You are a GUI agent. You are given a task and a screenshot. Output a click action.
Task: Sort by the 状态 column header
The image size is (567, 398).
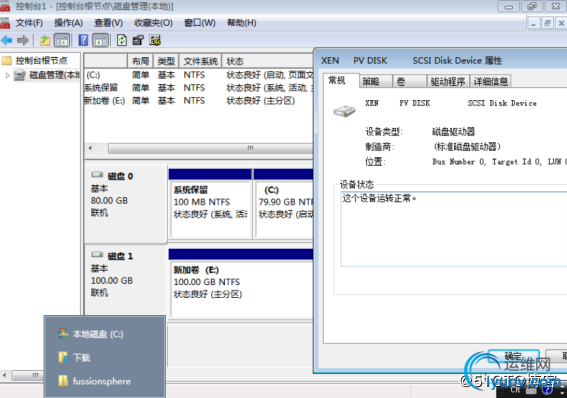[268, 61]
